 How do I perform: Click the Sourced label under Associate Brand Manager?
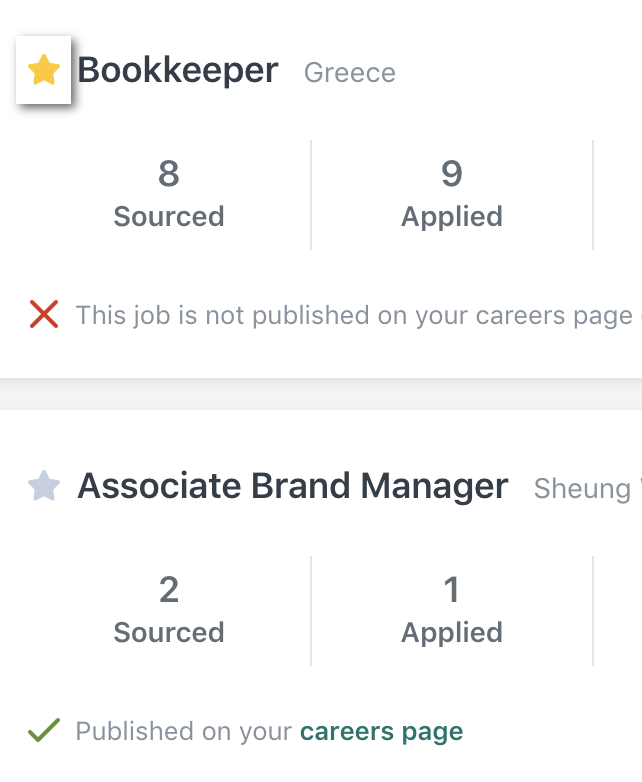click(169, 632)
